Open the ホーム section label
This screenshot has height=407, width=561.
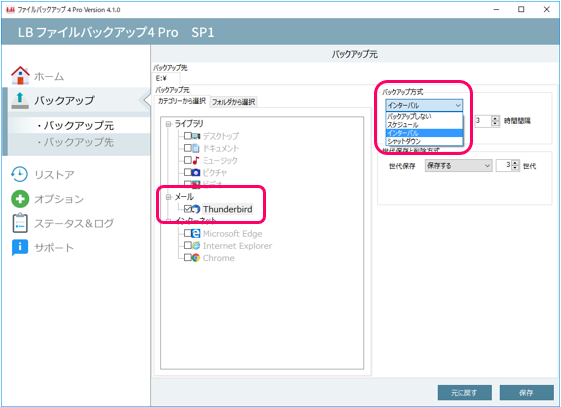pos(49,76)
